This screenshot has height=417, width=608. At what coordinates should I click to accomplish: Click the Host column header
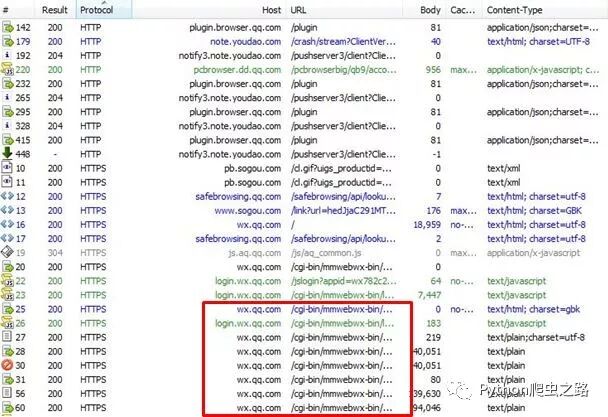tap(271, 10)
